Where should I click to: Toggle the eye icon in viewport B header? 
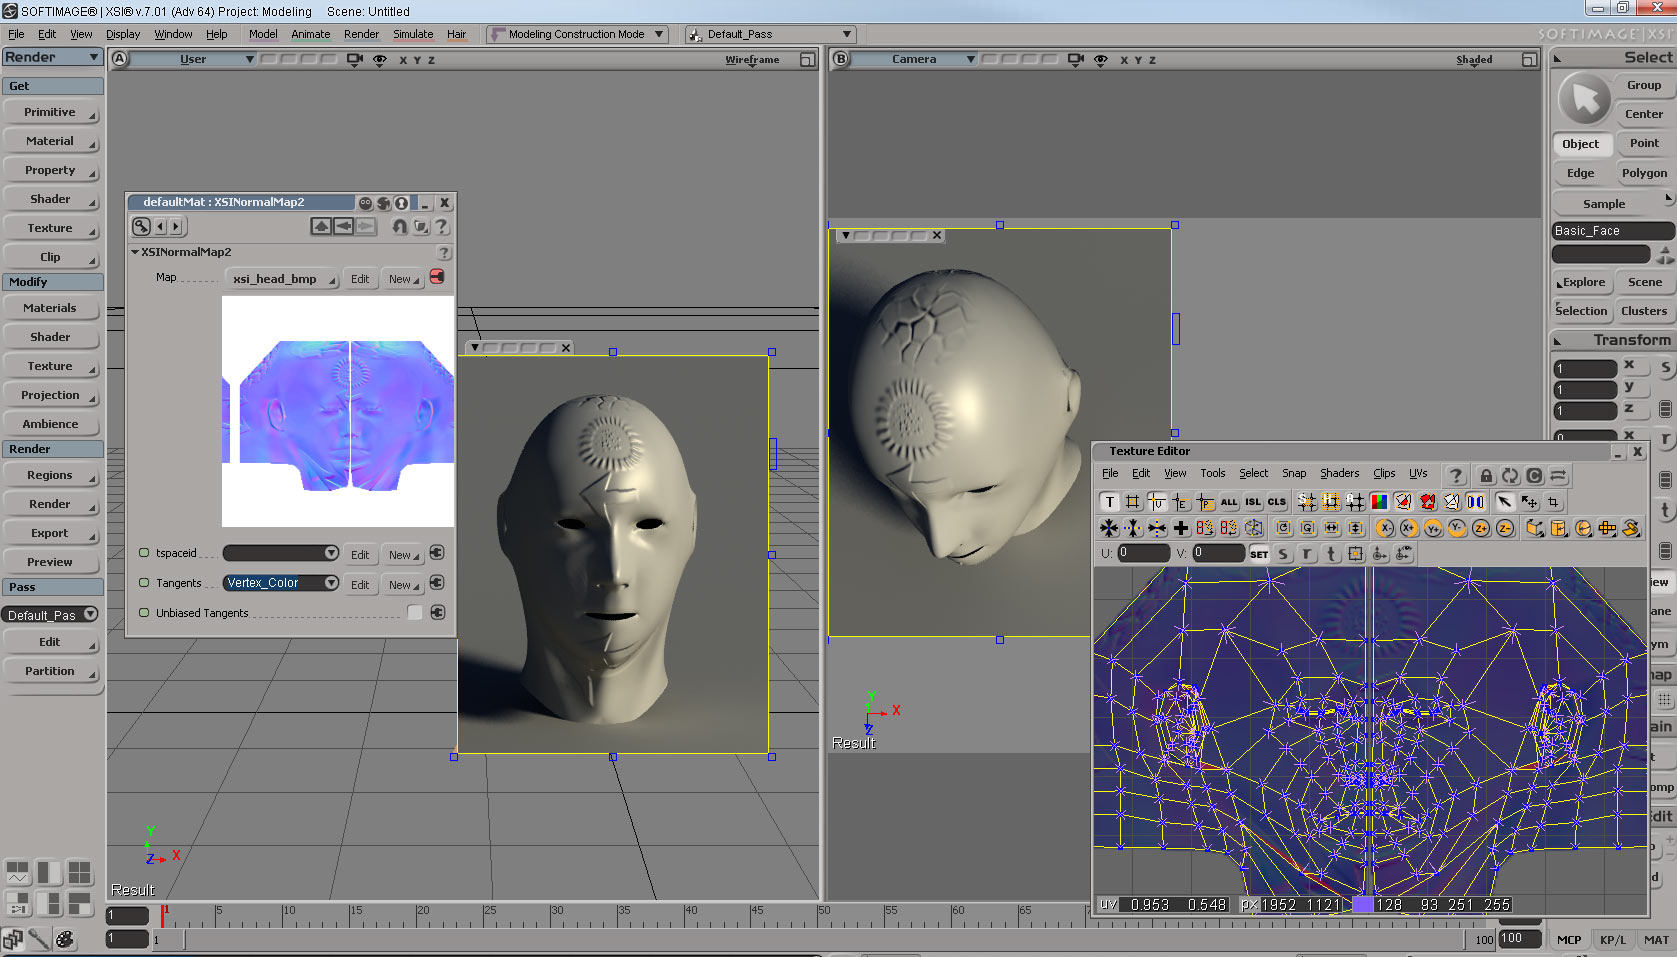click(x=1100, y=60)
